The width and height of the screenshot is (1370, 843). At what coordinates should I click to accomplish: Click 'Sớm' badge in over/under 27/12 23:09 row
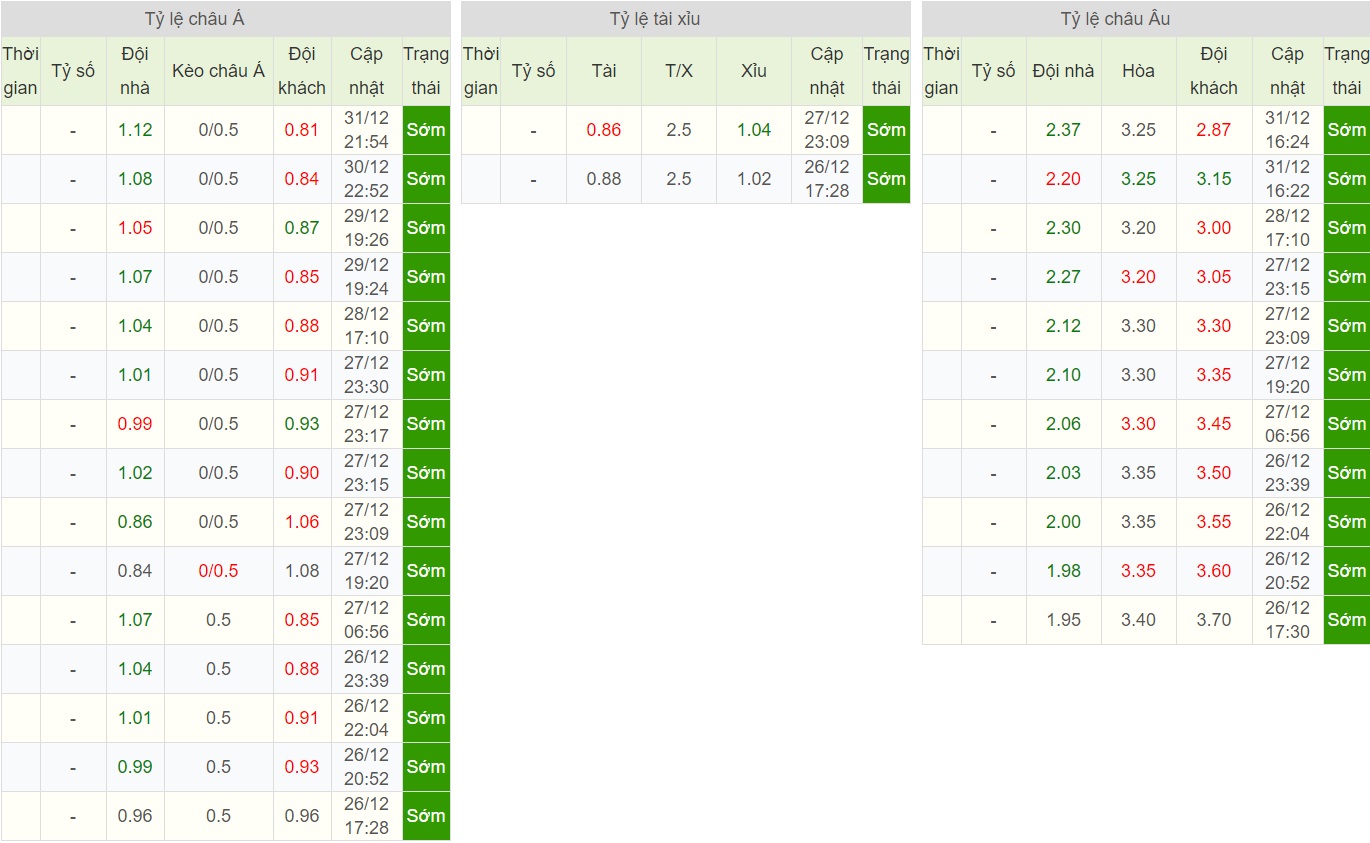[x=886, y=130]
